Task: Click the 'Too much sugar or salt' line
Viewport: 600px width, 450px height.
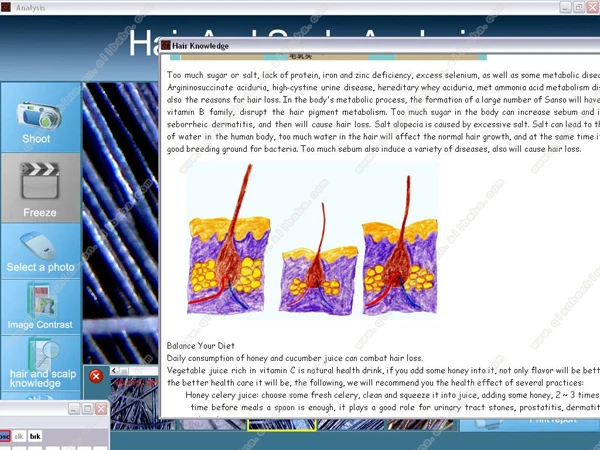Action: (383, 75)
